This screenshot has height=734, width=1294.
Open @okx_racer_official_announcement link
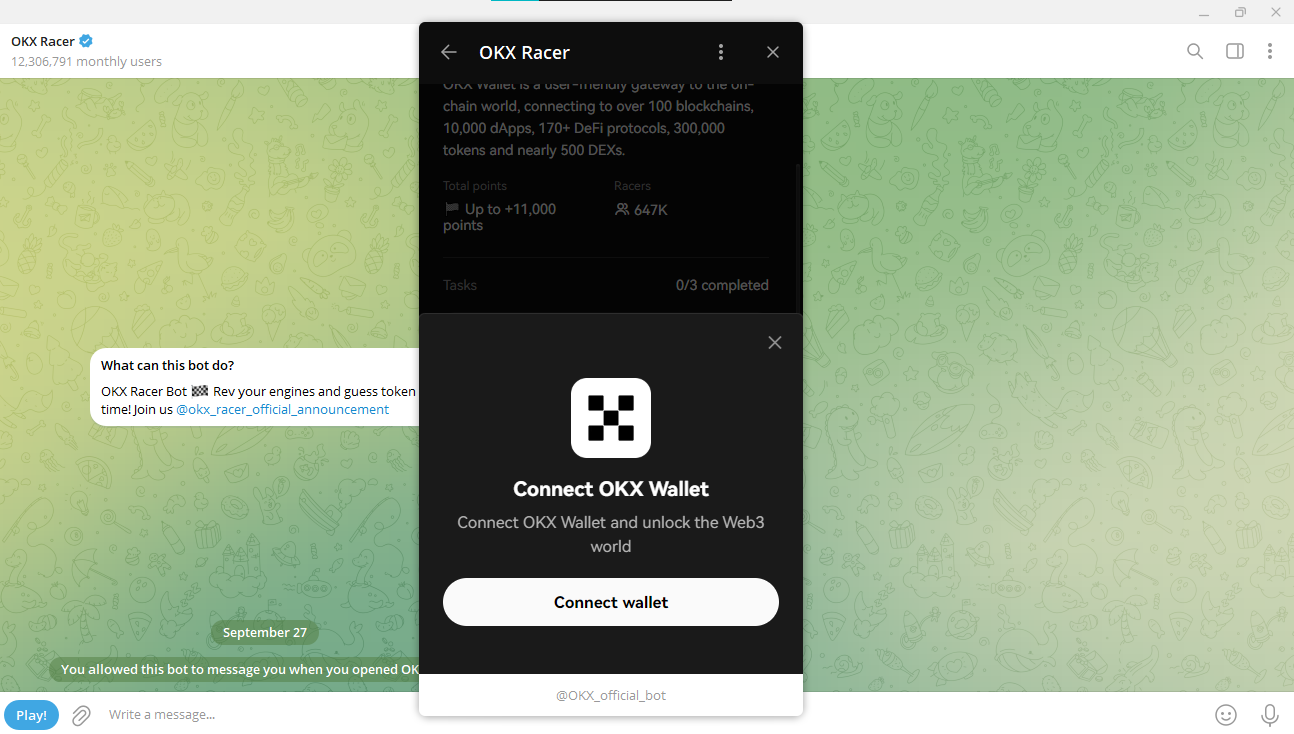tap(283, 410)
